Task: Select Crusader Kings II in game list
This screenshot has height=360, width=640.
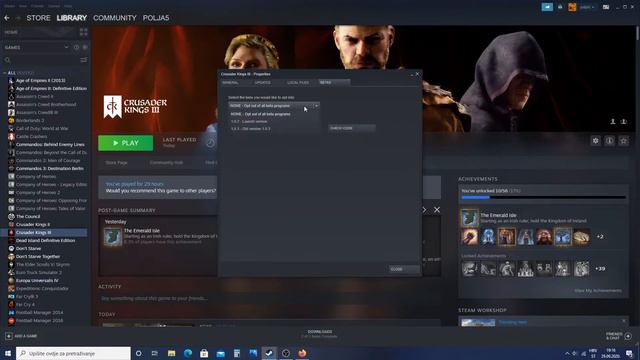Action: tap(33, 224)
